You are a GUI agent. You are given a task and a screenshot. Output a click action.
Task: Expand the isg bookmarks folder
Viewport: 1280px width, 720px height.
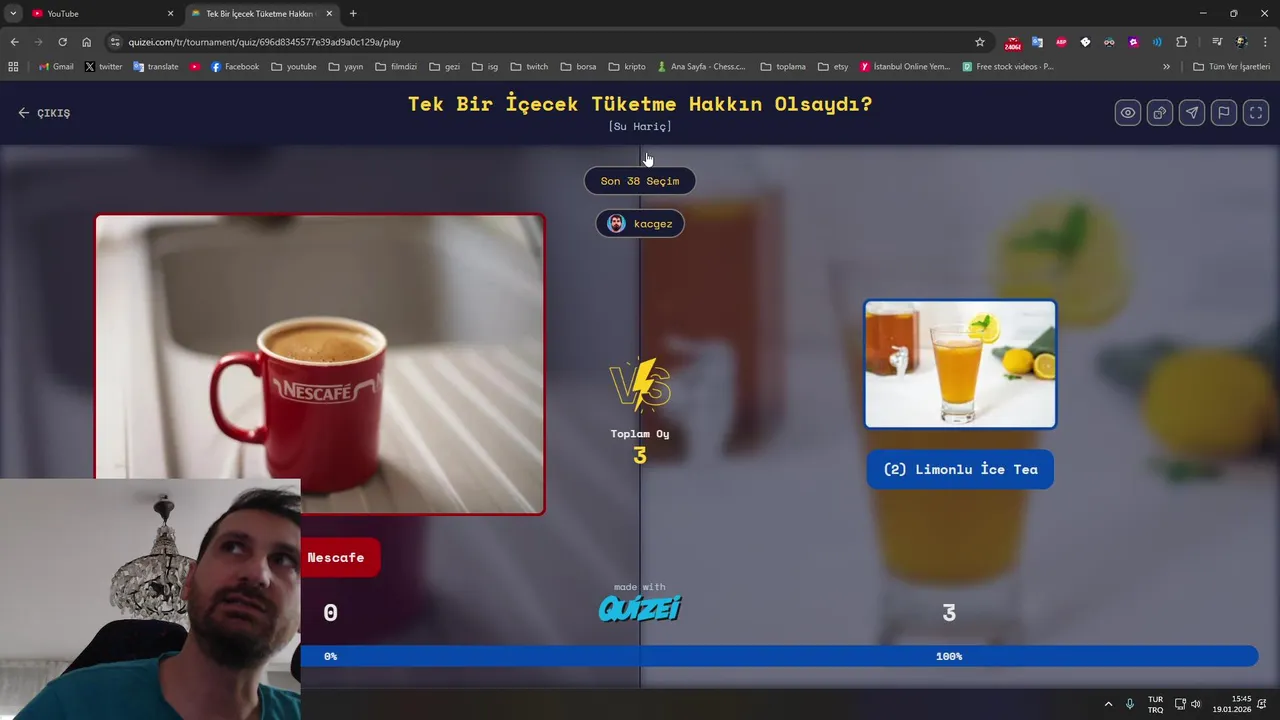tap(485, 67)
